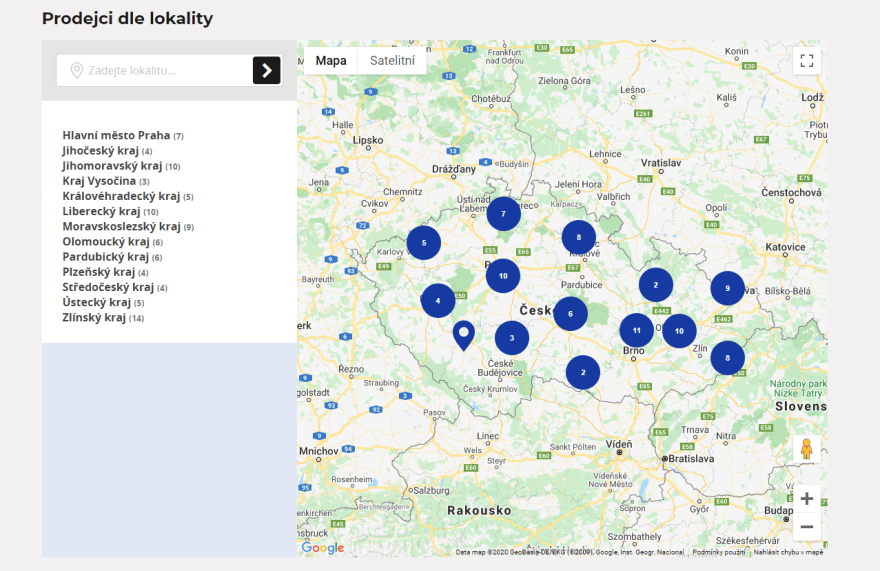The height and width of the screenshot is (571, 880).
Task: Select Plzeňský kraj region
Action: click(106, 272)
